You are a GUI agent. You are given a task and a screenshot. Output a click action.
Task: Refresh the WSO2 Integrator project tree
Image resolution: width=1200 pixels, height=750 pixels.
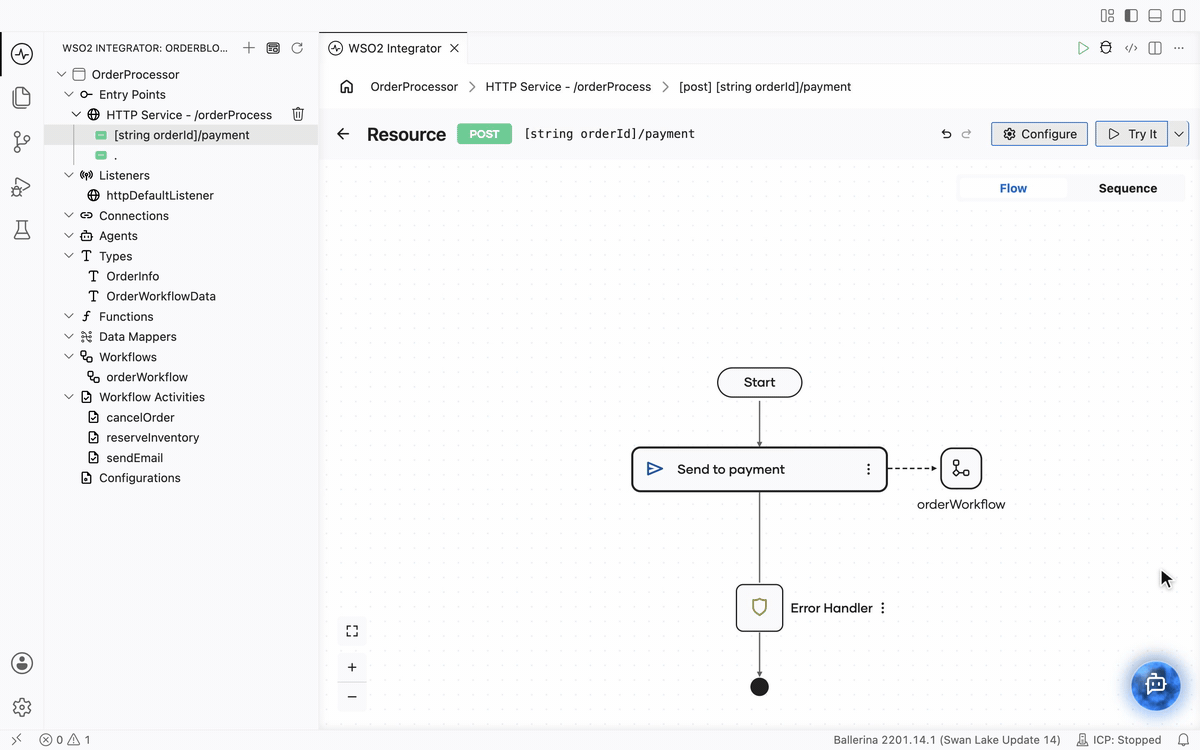click(x=297, y=48)
